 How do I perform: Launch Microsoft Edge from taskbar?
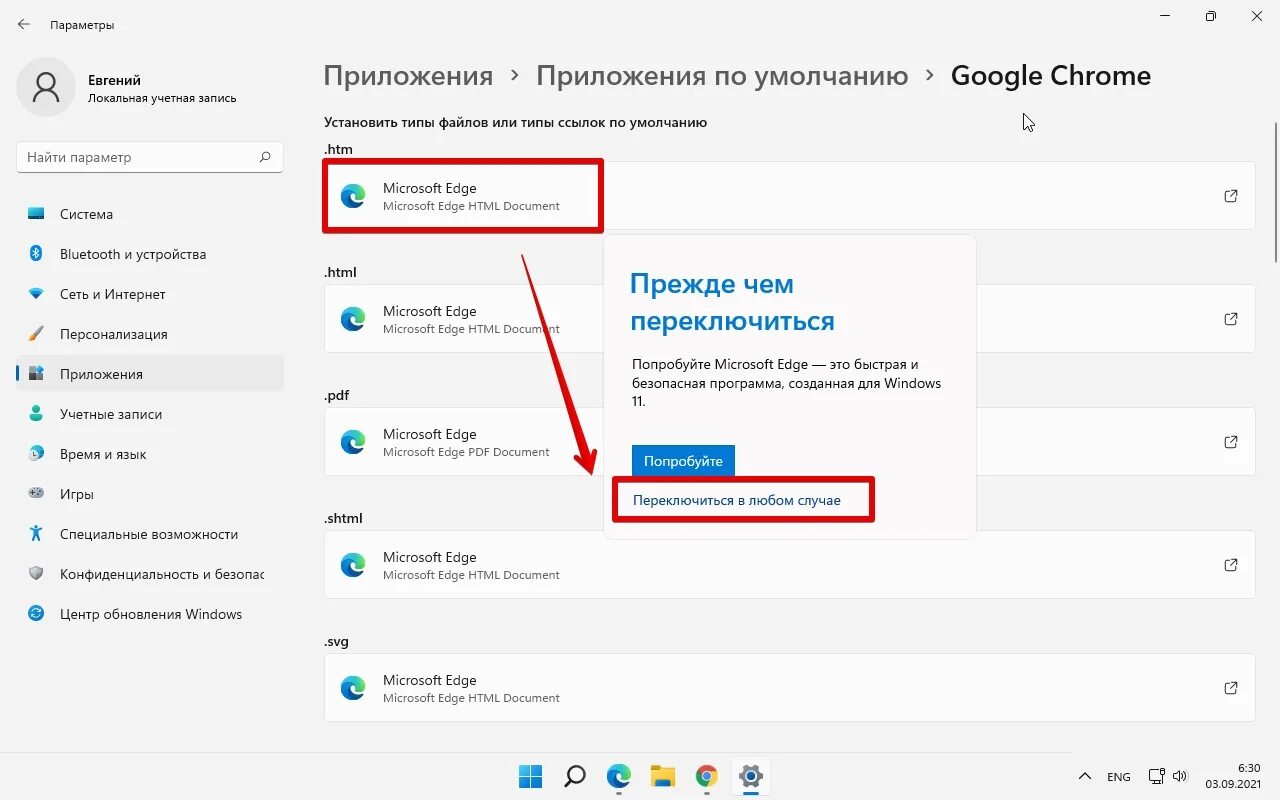pyautogui.click(x=619, y=776)
